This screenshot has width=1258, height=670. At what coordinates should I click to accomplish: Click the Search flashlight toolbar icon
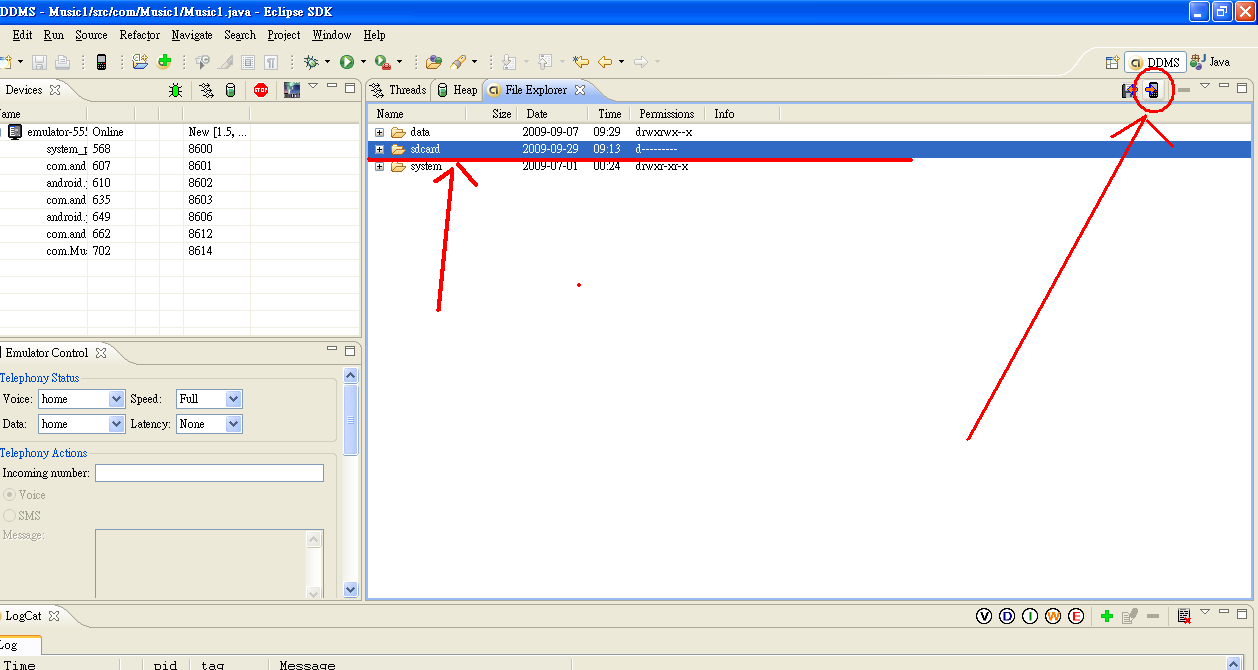(x=459, y=62)
